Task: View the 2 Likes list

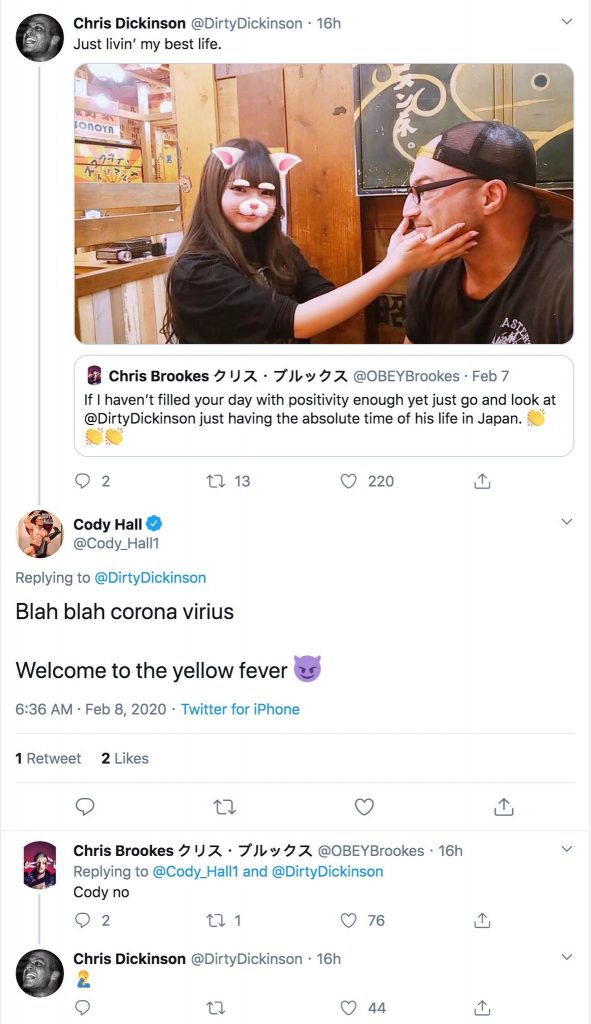Action: point(125,758)
